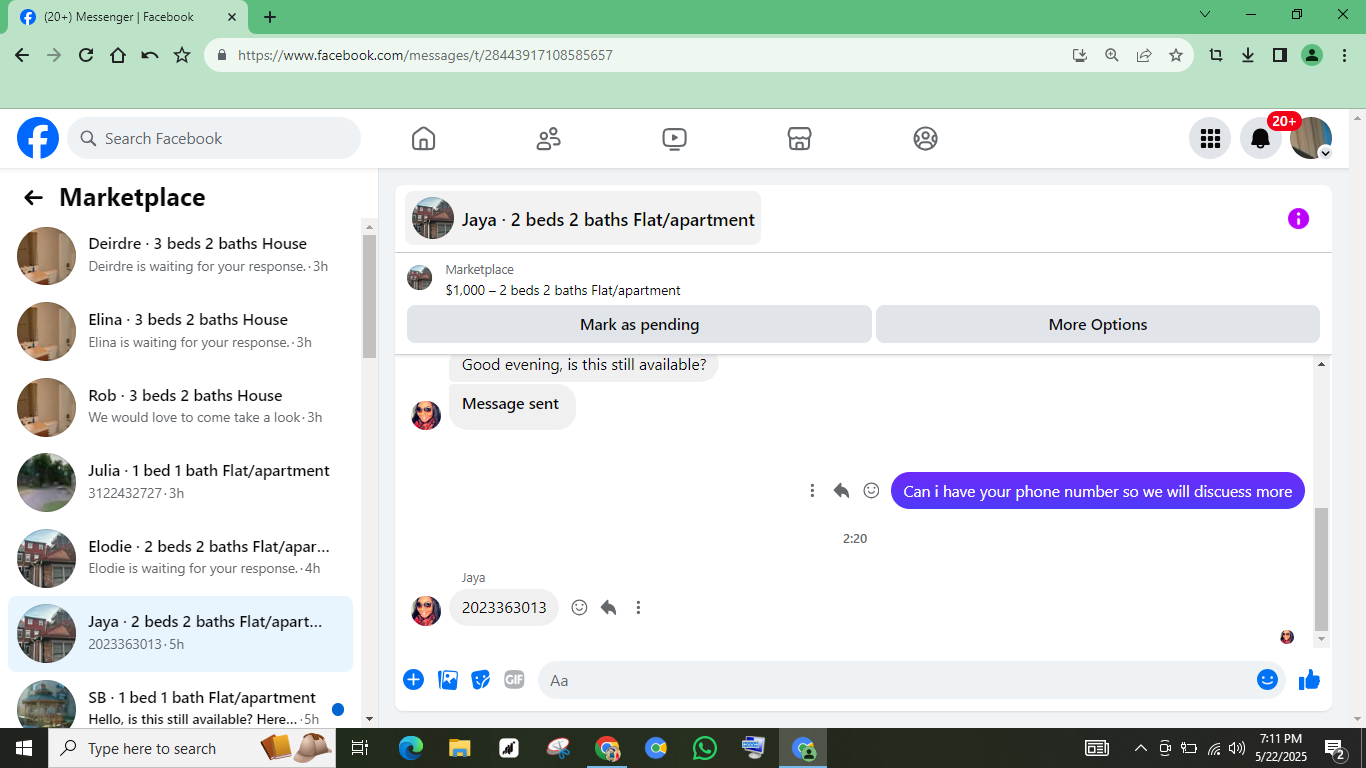Attach a photo using the image icon

tap(447, 680)
